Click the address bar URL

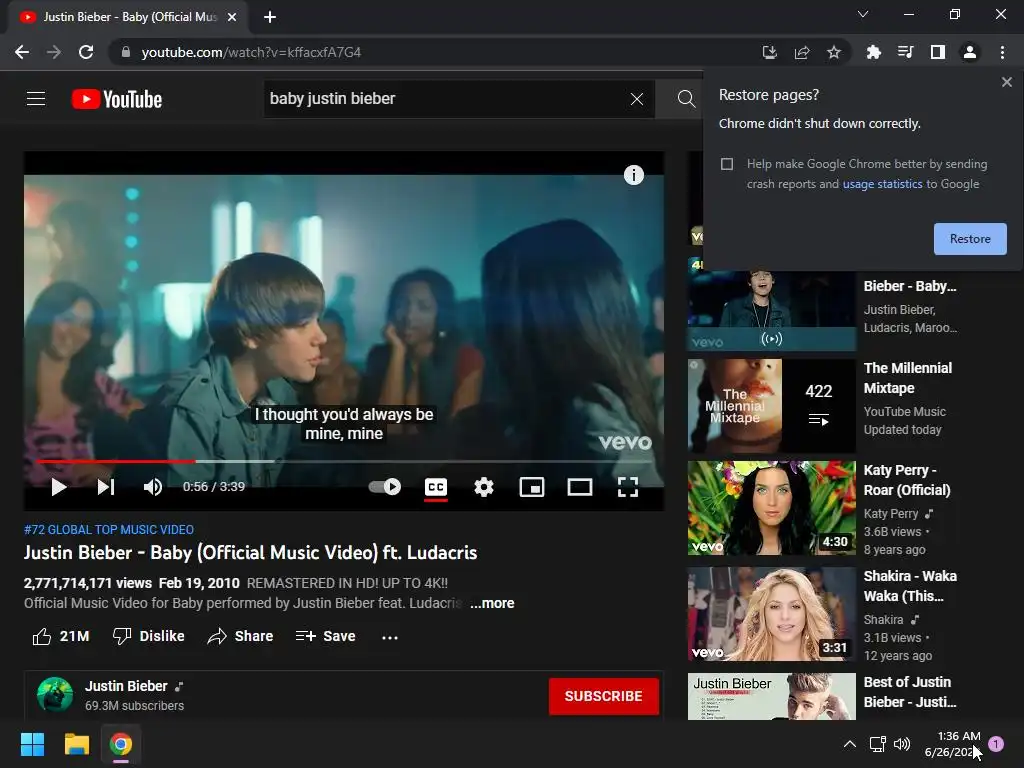pyautogui.click(x=251, y=52)
